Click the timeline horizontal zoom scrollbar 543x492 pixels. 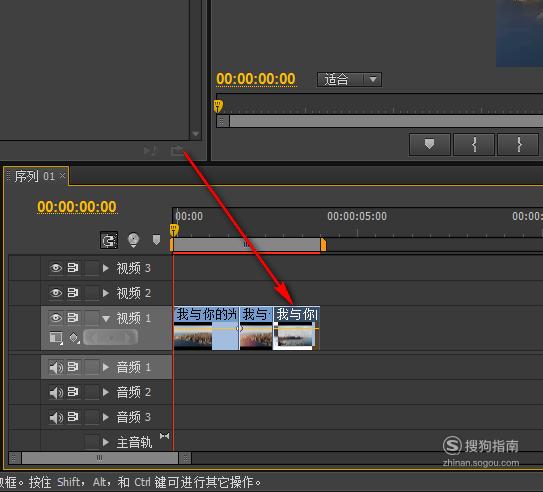[100, 458]
